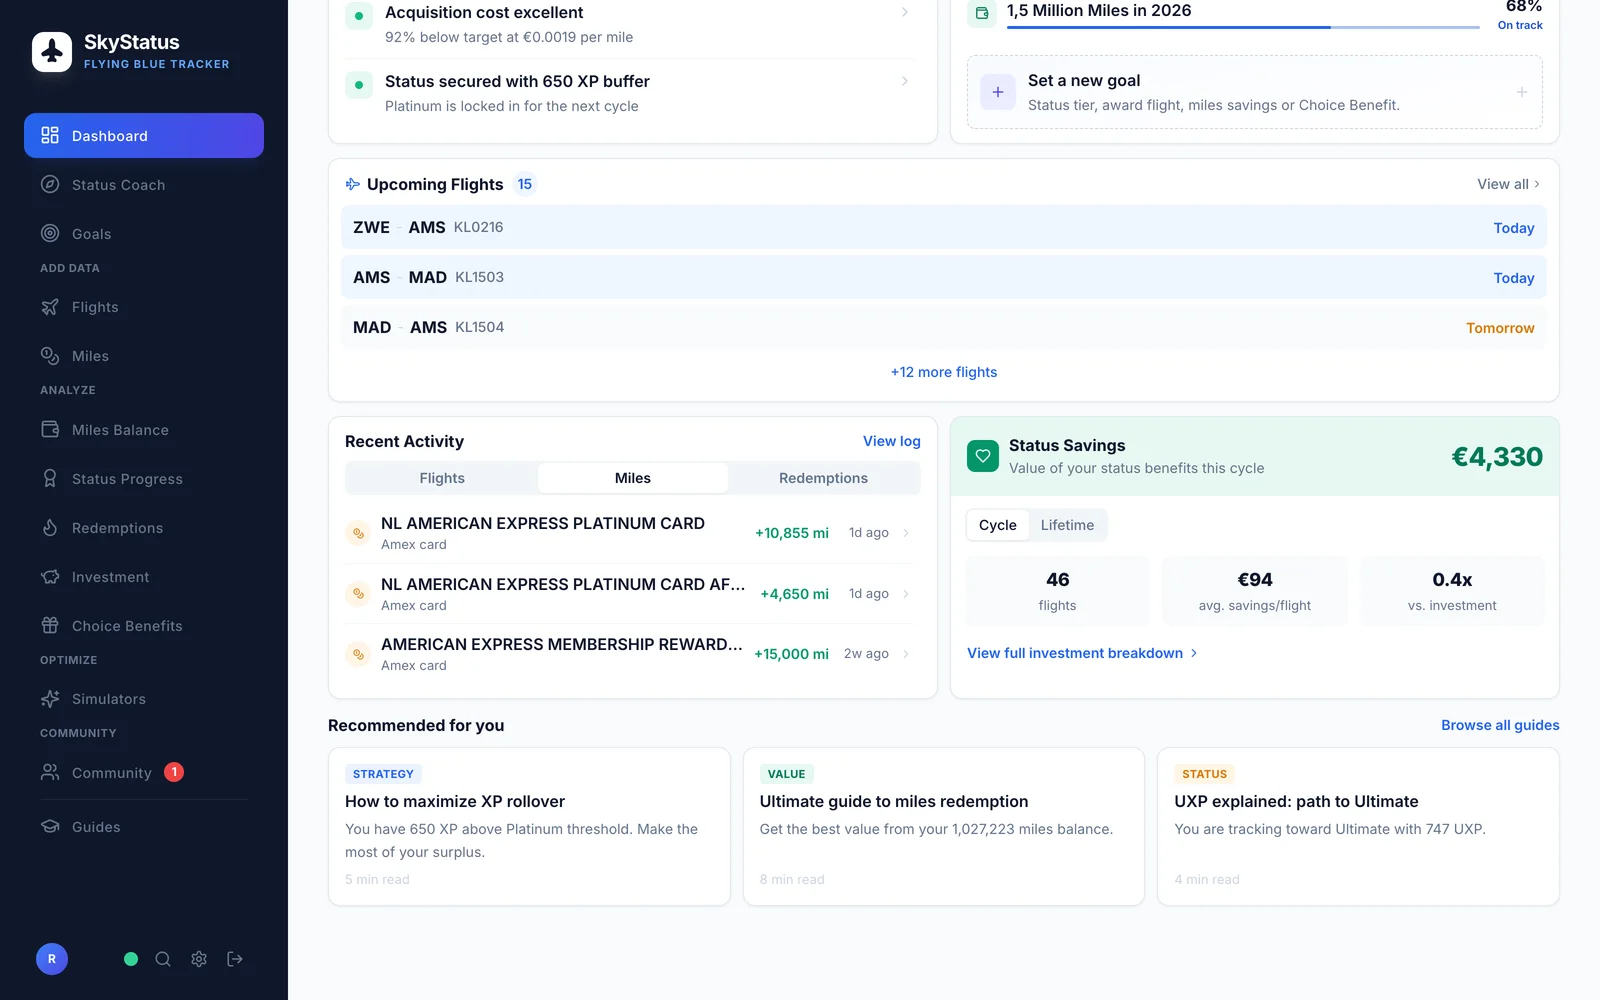Click the 46 flights stat tile
This screenshot has height=1000, width=1600.
(x=1057, y=591)
